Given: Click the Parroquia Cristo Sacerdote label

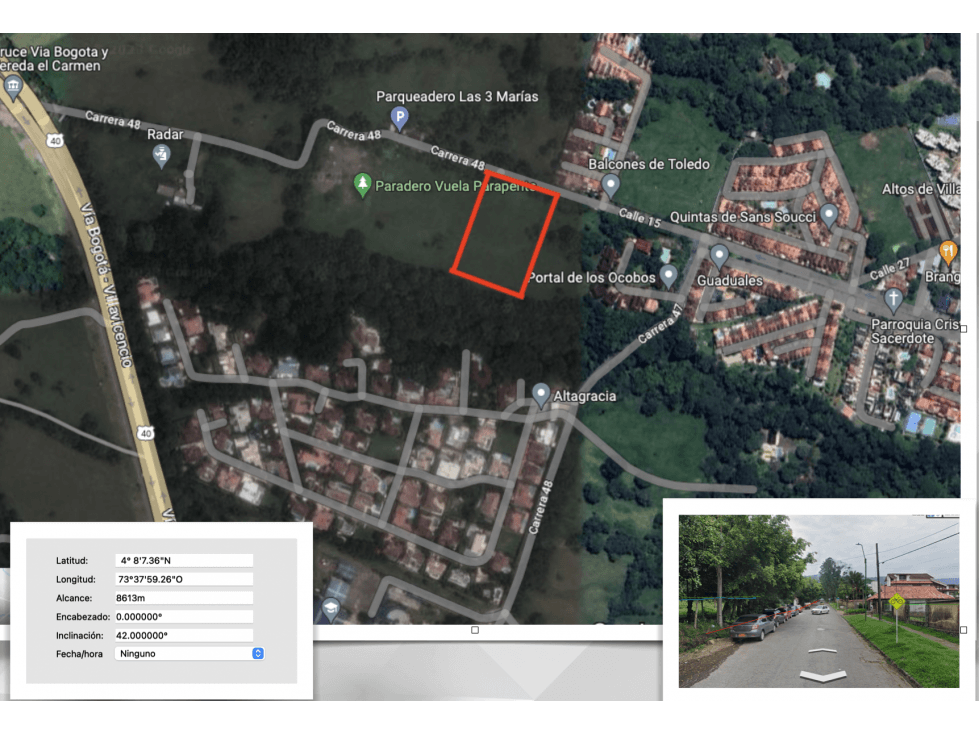Looking at the screenshot, I should coord(915,331).
